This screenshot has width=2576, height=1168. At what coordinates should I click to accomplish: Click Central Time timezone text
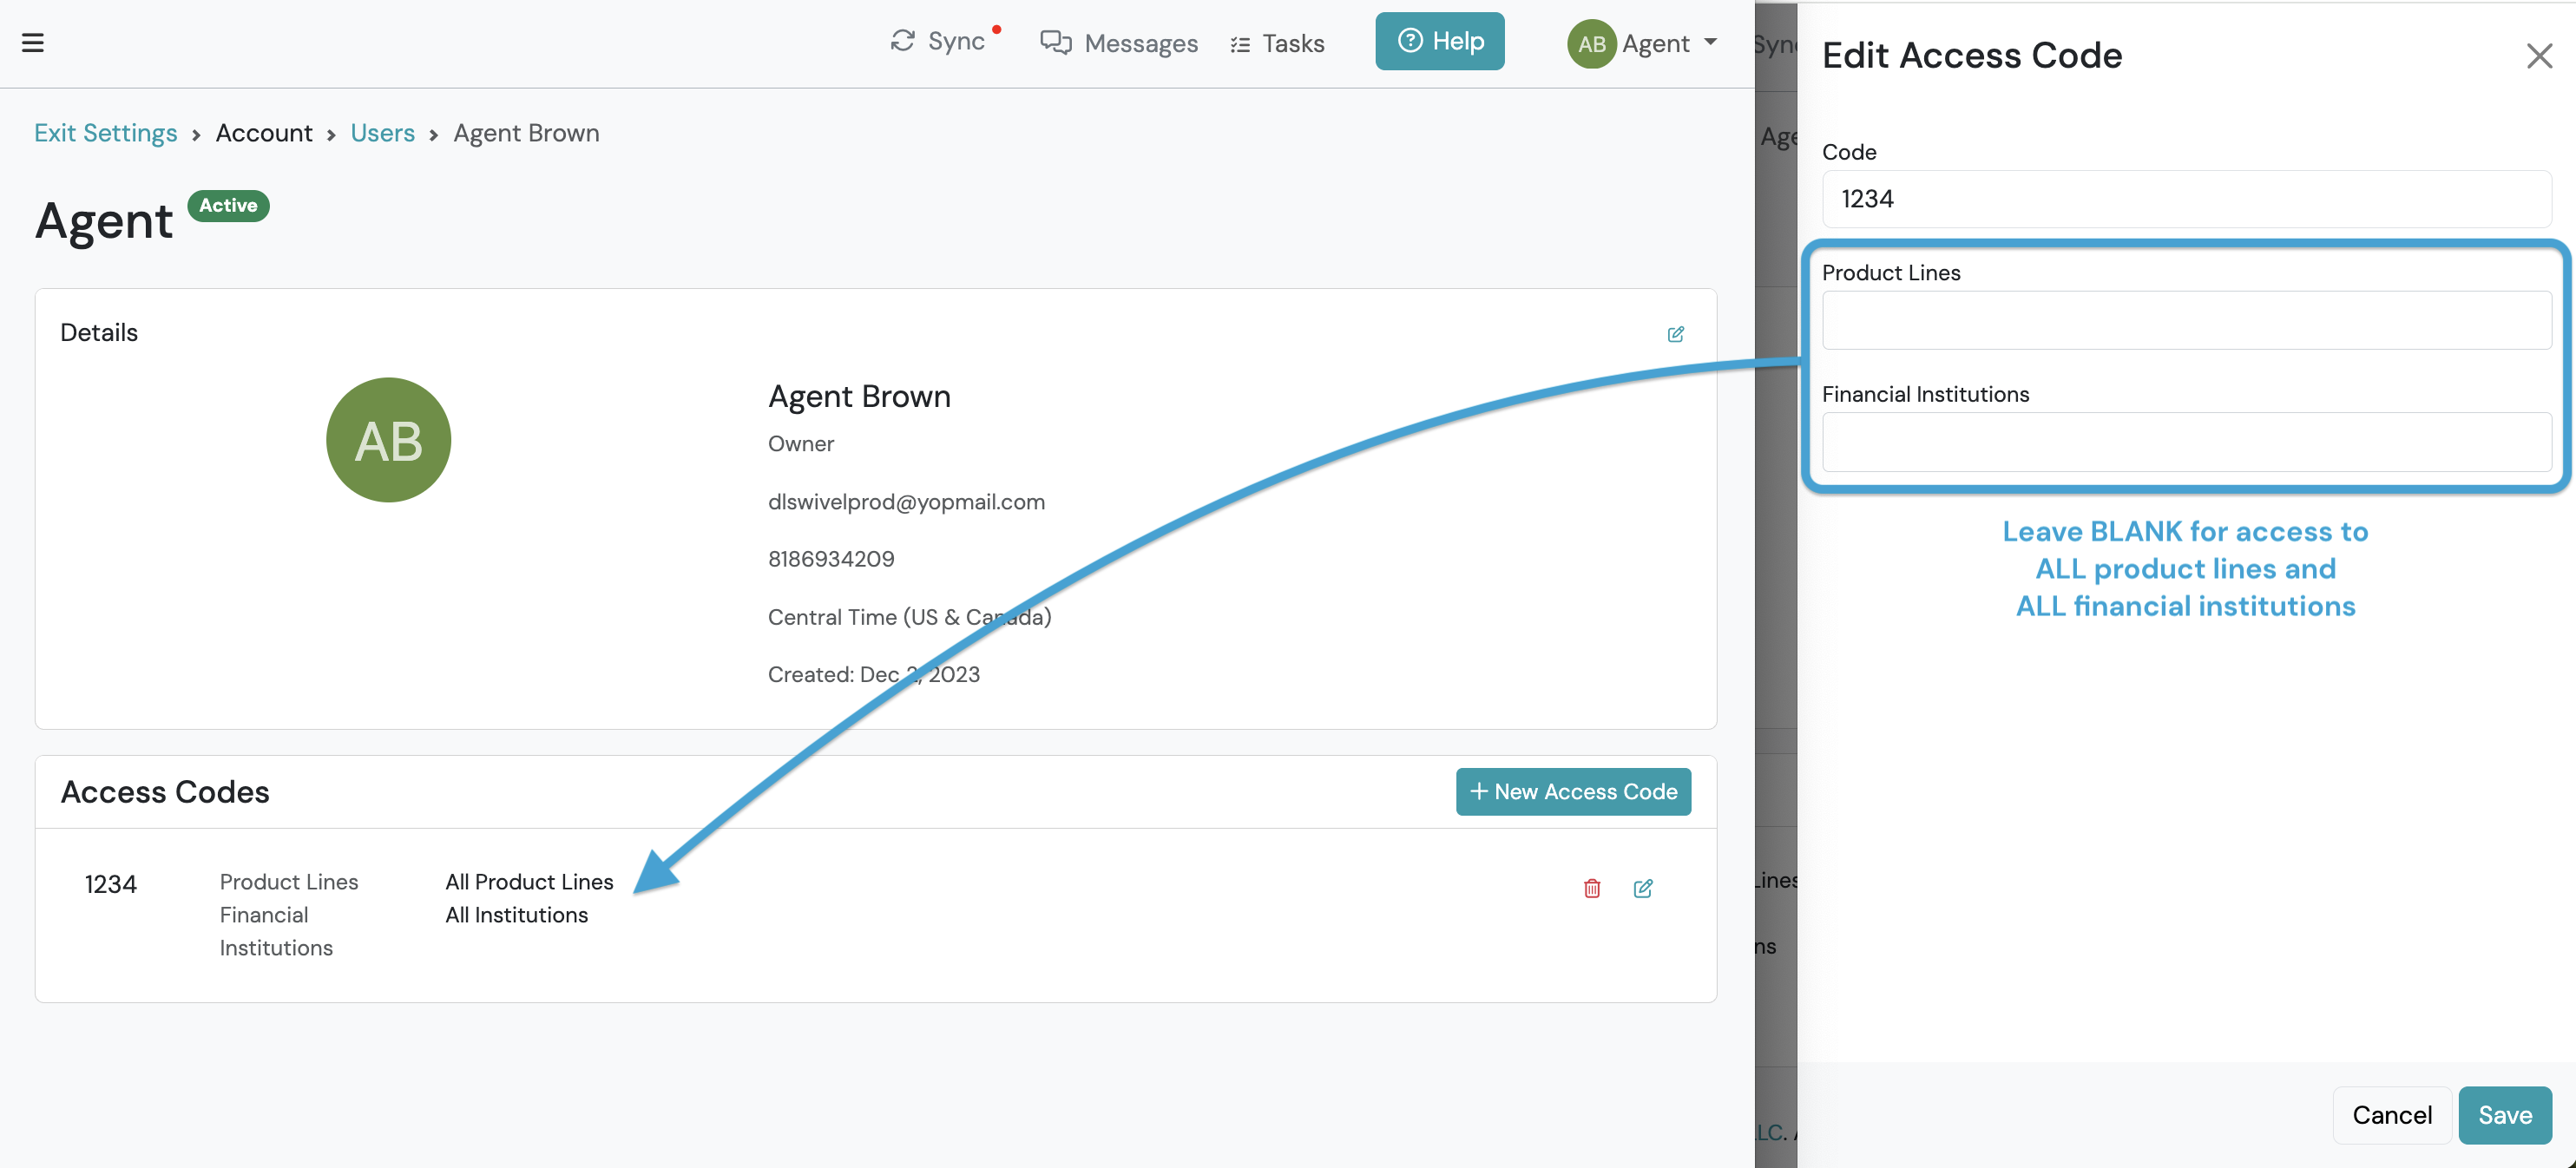click(909, 617)
